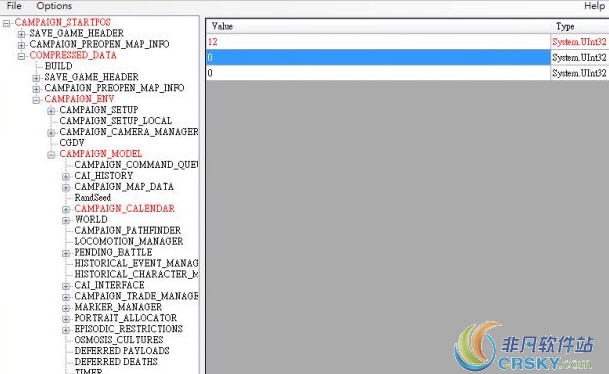Expand the MARKER_MANAGER node

tap(66, 308)
